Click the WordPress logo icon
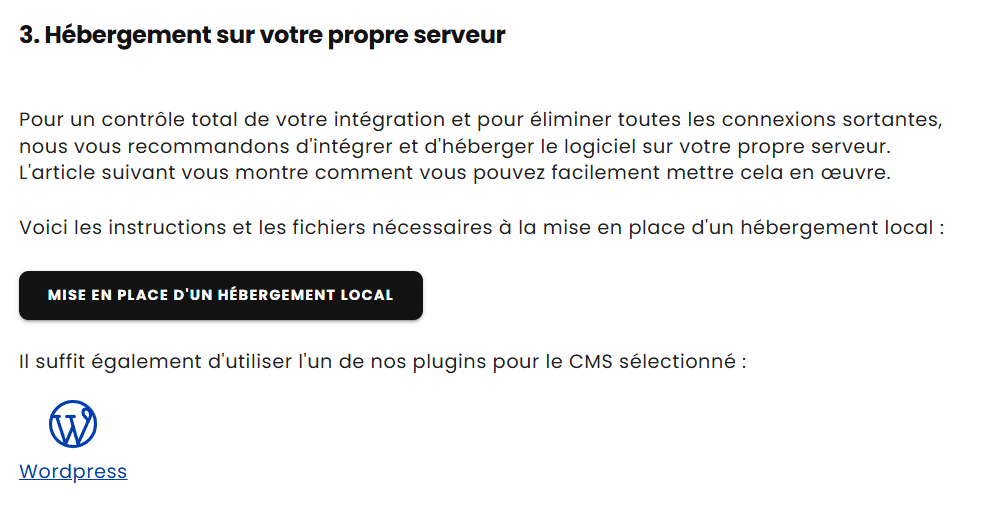This screenshot has width=981, height=520. coord(73,425)
